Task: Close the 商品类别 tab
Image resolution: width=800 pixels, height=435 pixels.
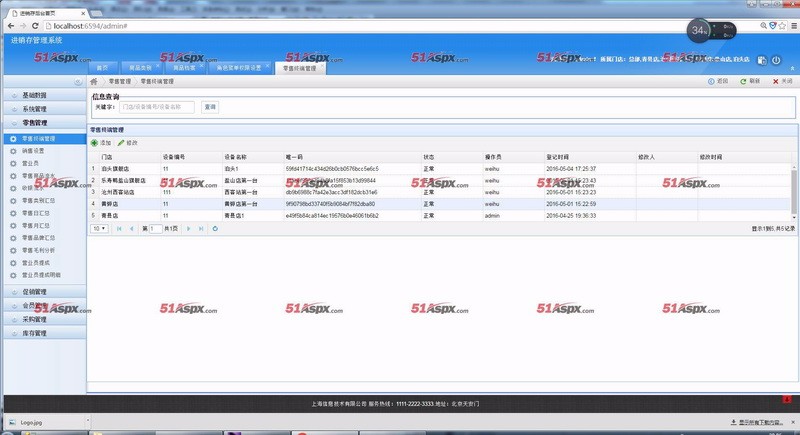Action: click(158, 66)
